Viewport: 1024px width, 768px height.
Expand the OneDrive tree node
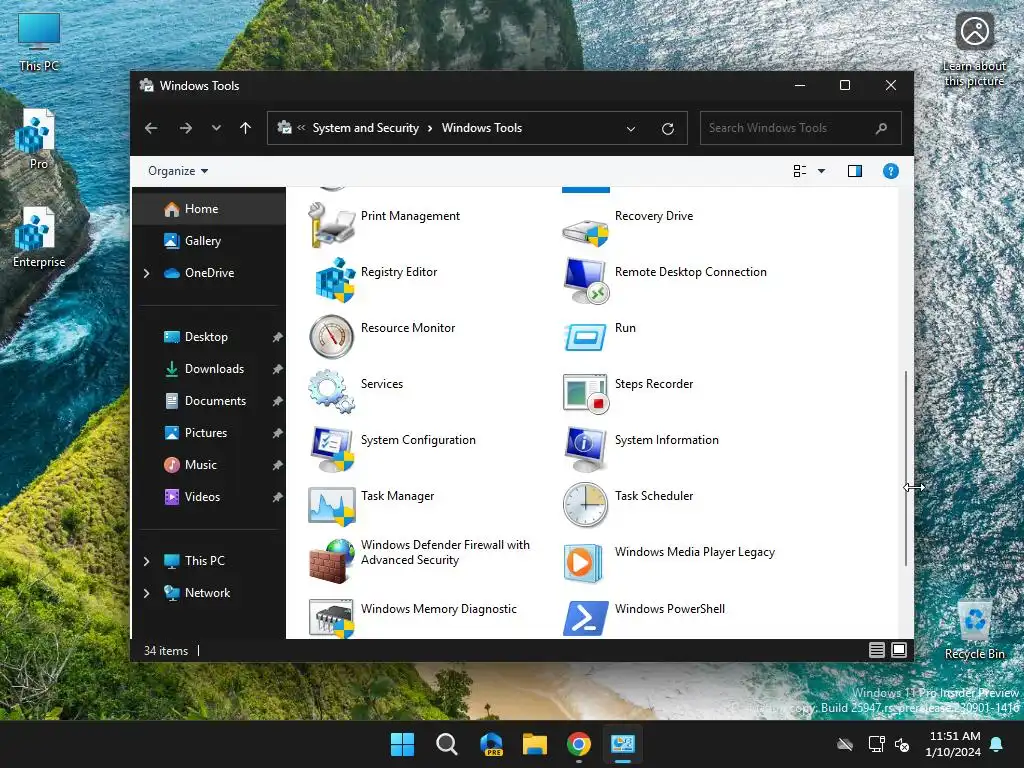point(147,273)
